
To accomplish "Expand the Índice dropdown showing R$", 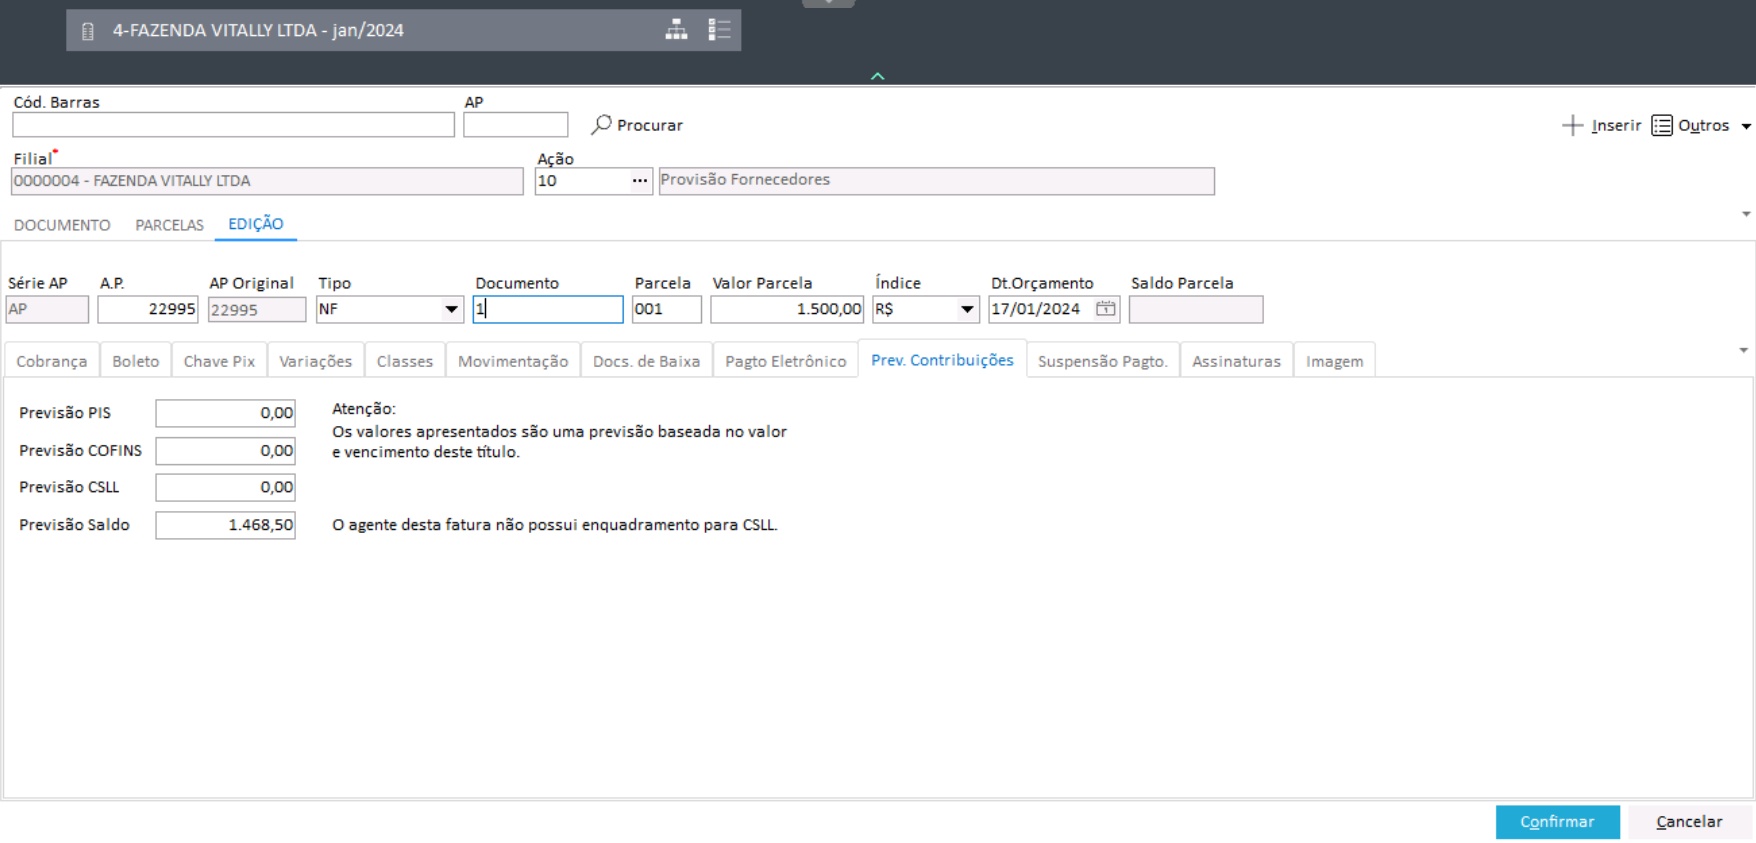I will coord(967,309).
